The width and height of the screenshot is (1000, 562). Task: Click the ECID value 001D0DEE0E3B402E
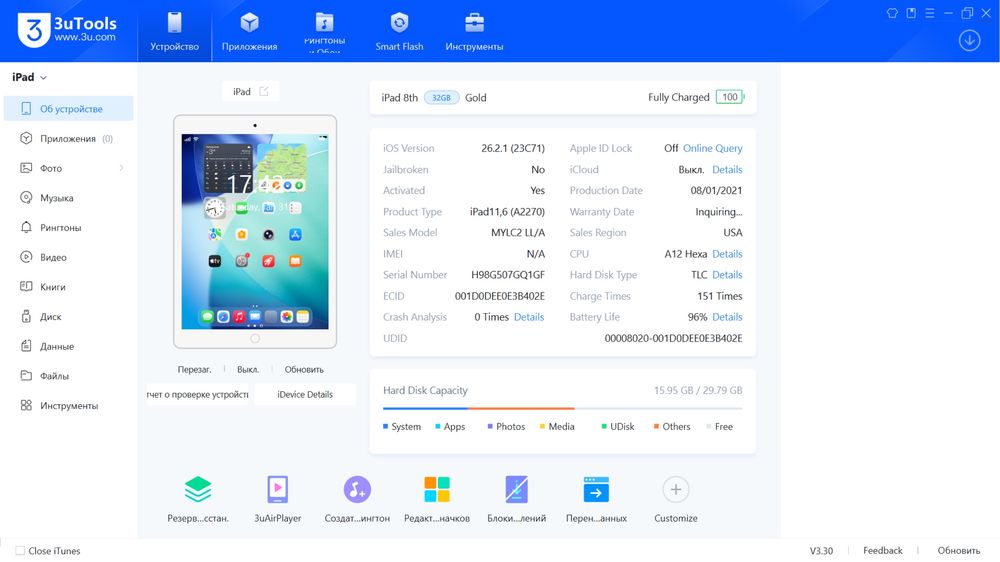pos(499,296)
